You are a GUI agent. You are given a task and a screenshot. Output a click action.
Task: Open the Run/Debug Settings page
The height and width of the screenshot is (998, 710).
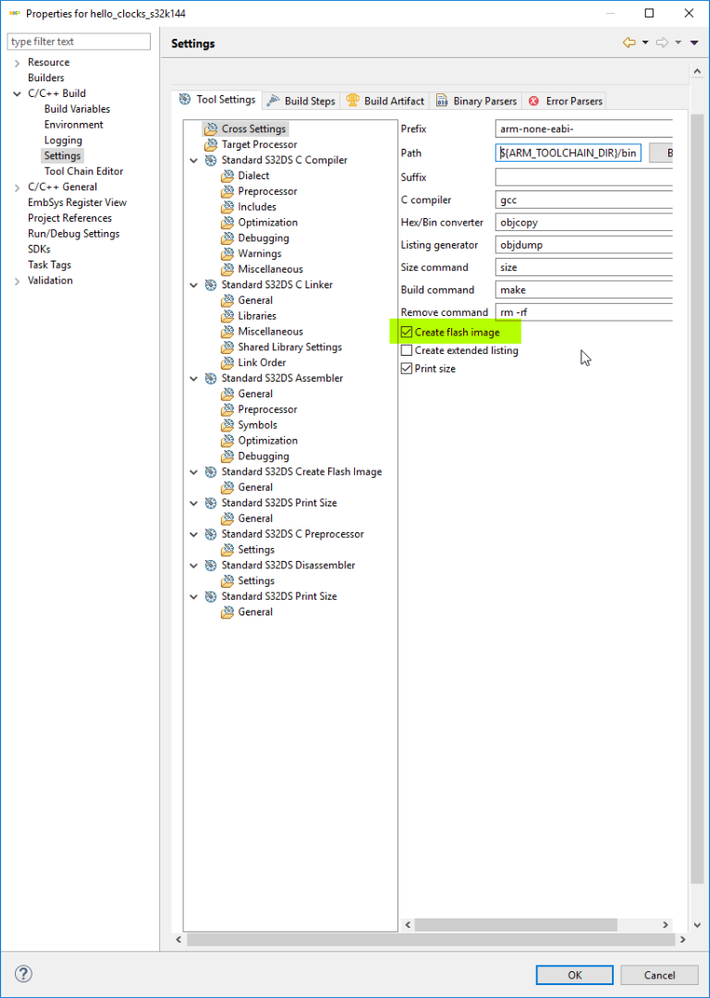tap(73, 234)
